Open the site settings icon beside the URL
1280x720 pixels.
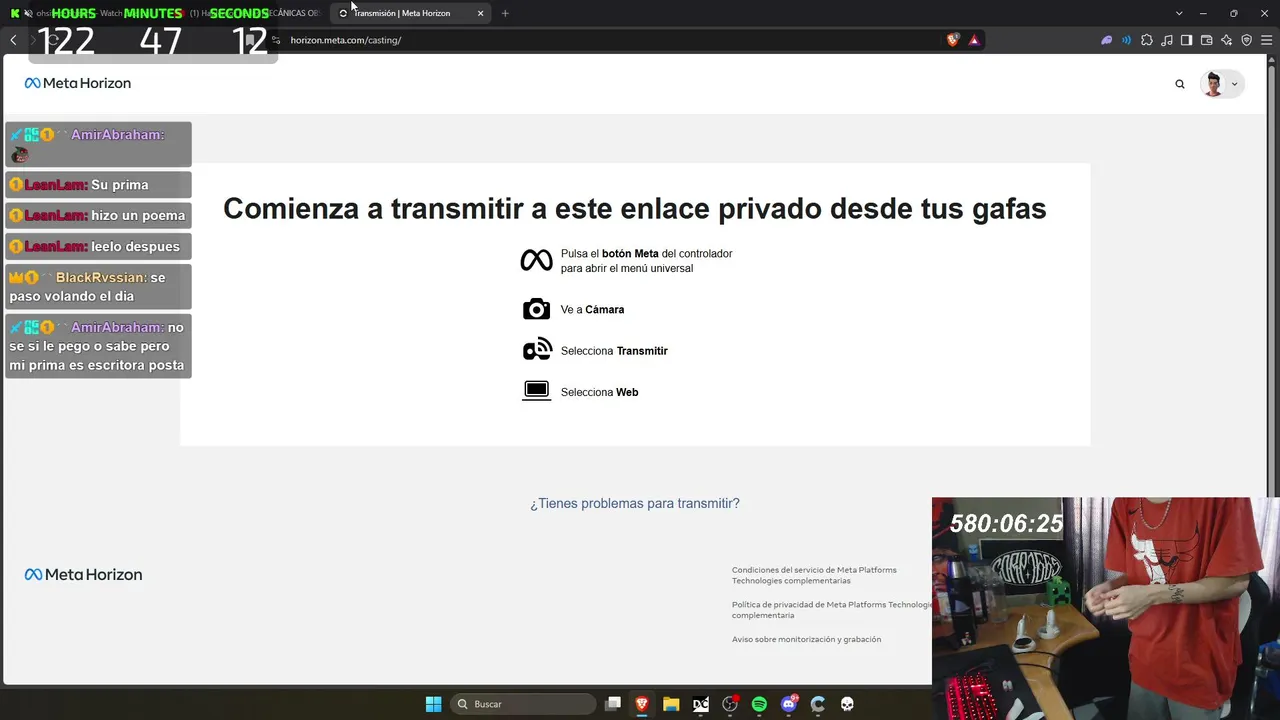(276, 40)
